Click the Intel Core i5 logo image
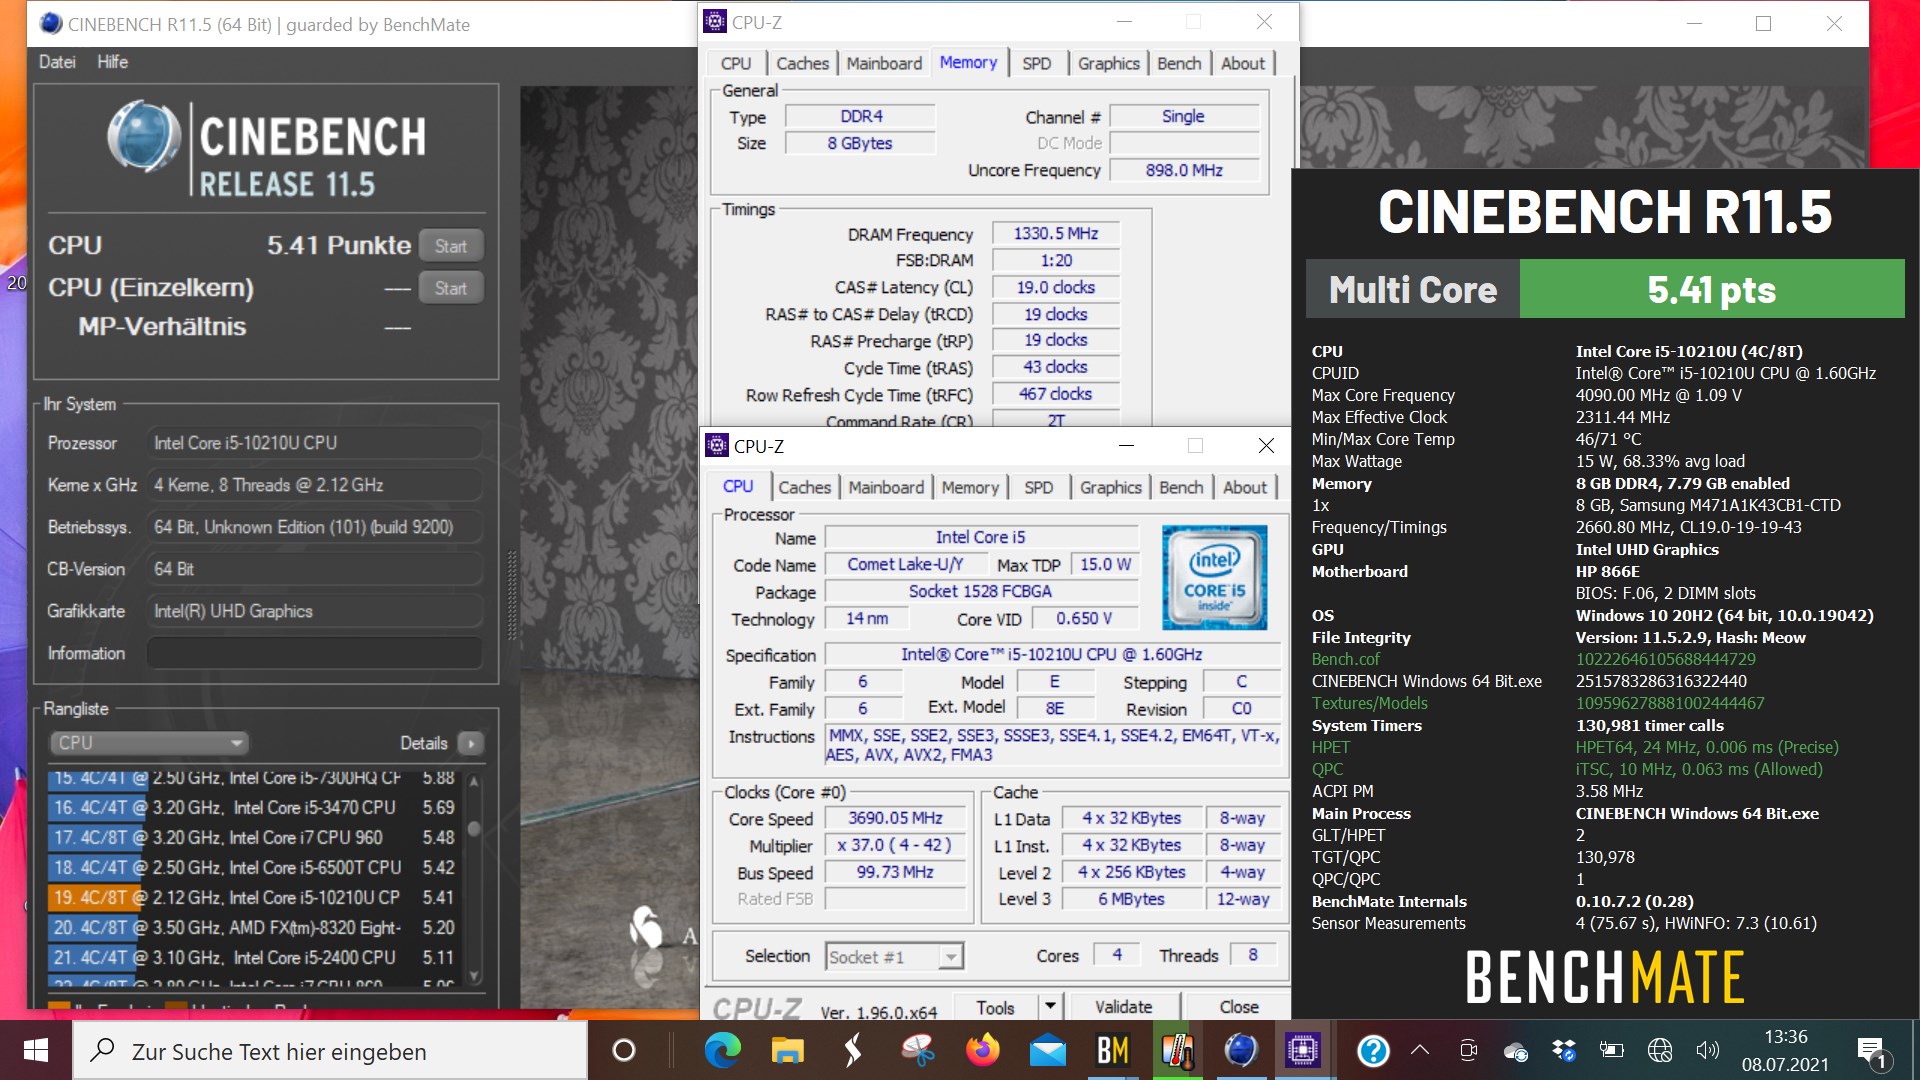1920x1080 pixels. tap(1214, 577)
